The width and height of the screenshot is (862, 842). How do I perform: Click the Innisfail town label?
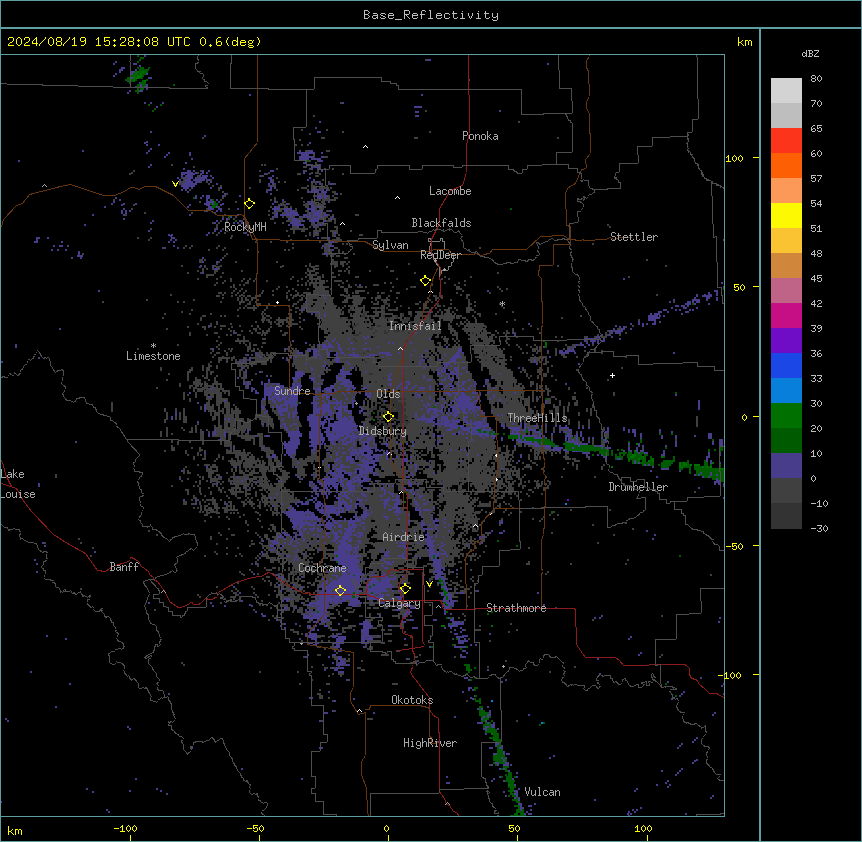415,326
